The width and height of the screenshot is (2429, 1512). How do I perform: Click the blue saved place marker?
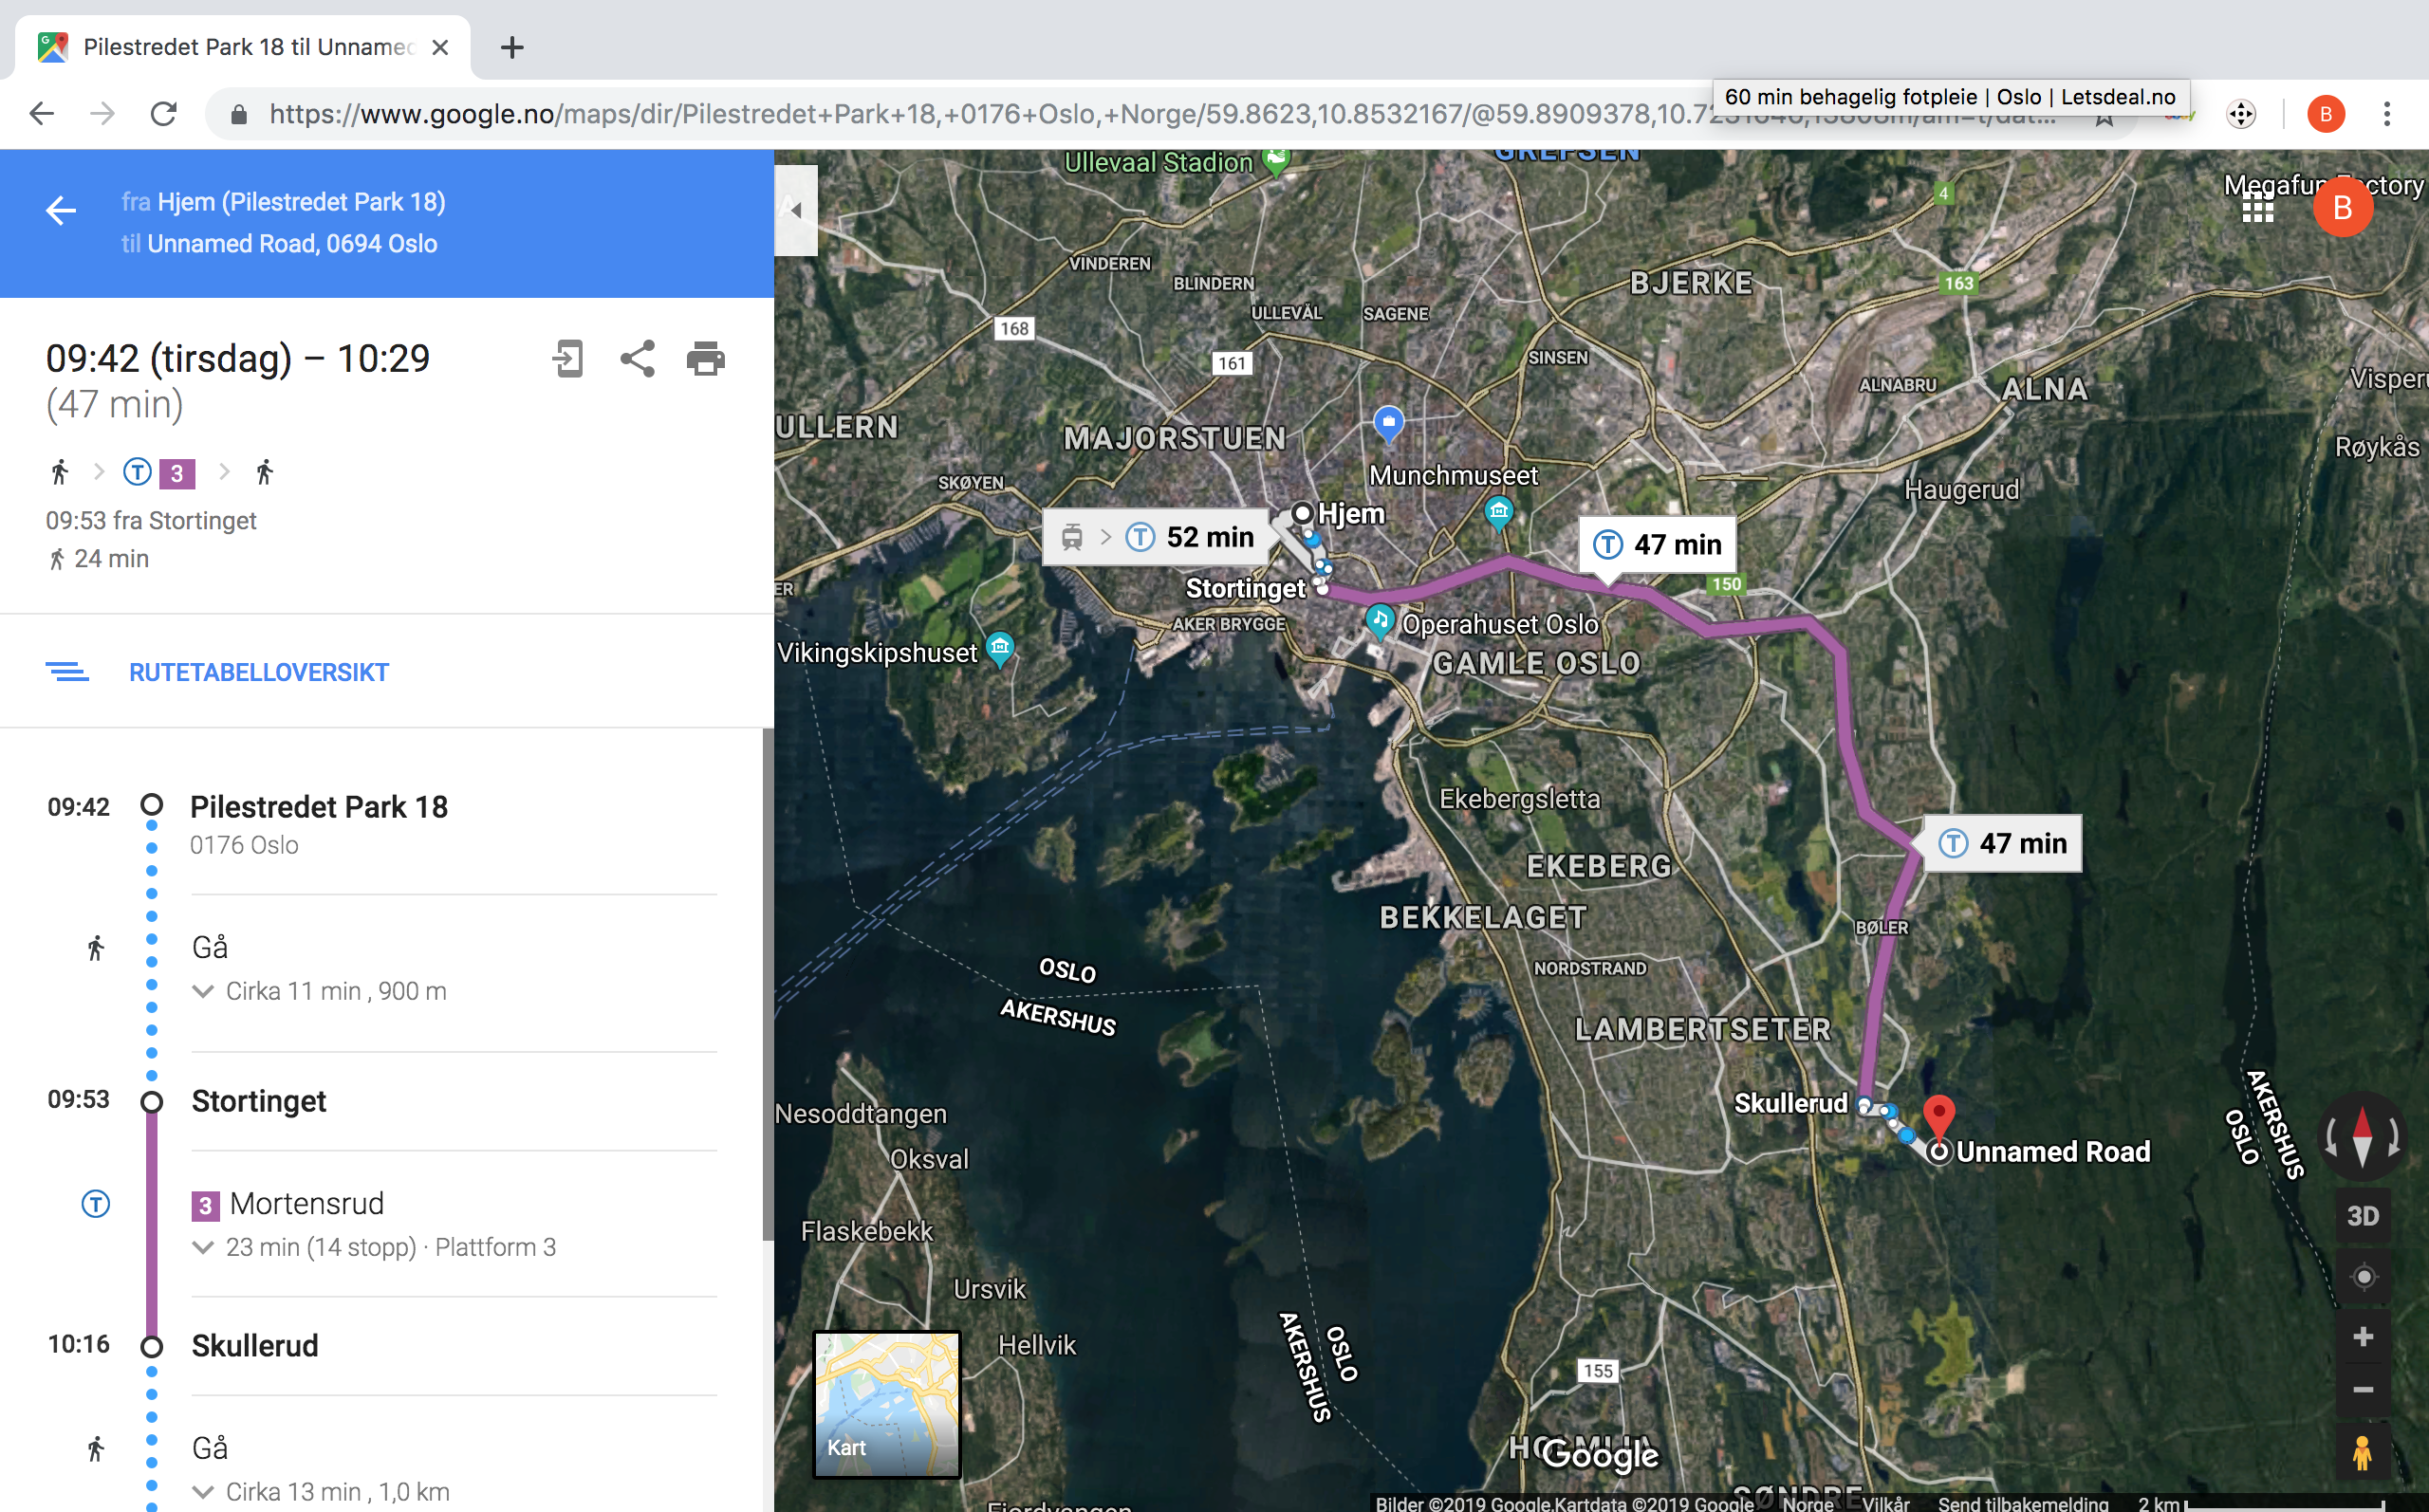click(x=1388, y=423)
